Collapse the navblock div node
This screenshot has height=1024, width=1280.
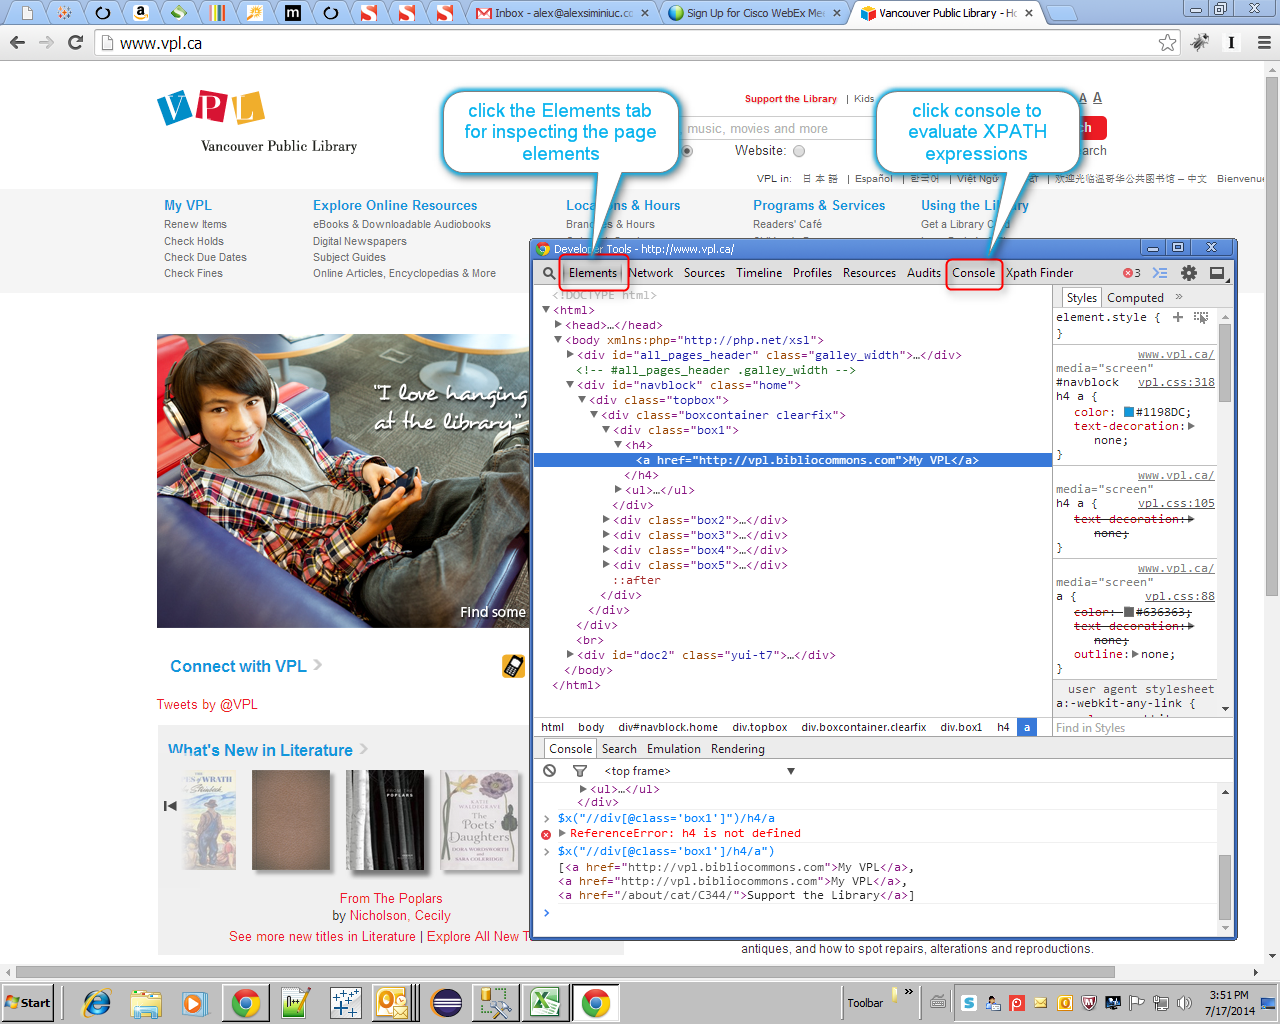coord(570,385)
